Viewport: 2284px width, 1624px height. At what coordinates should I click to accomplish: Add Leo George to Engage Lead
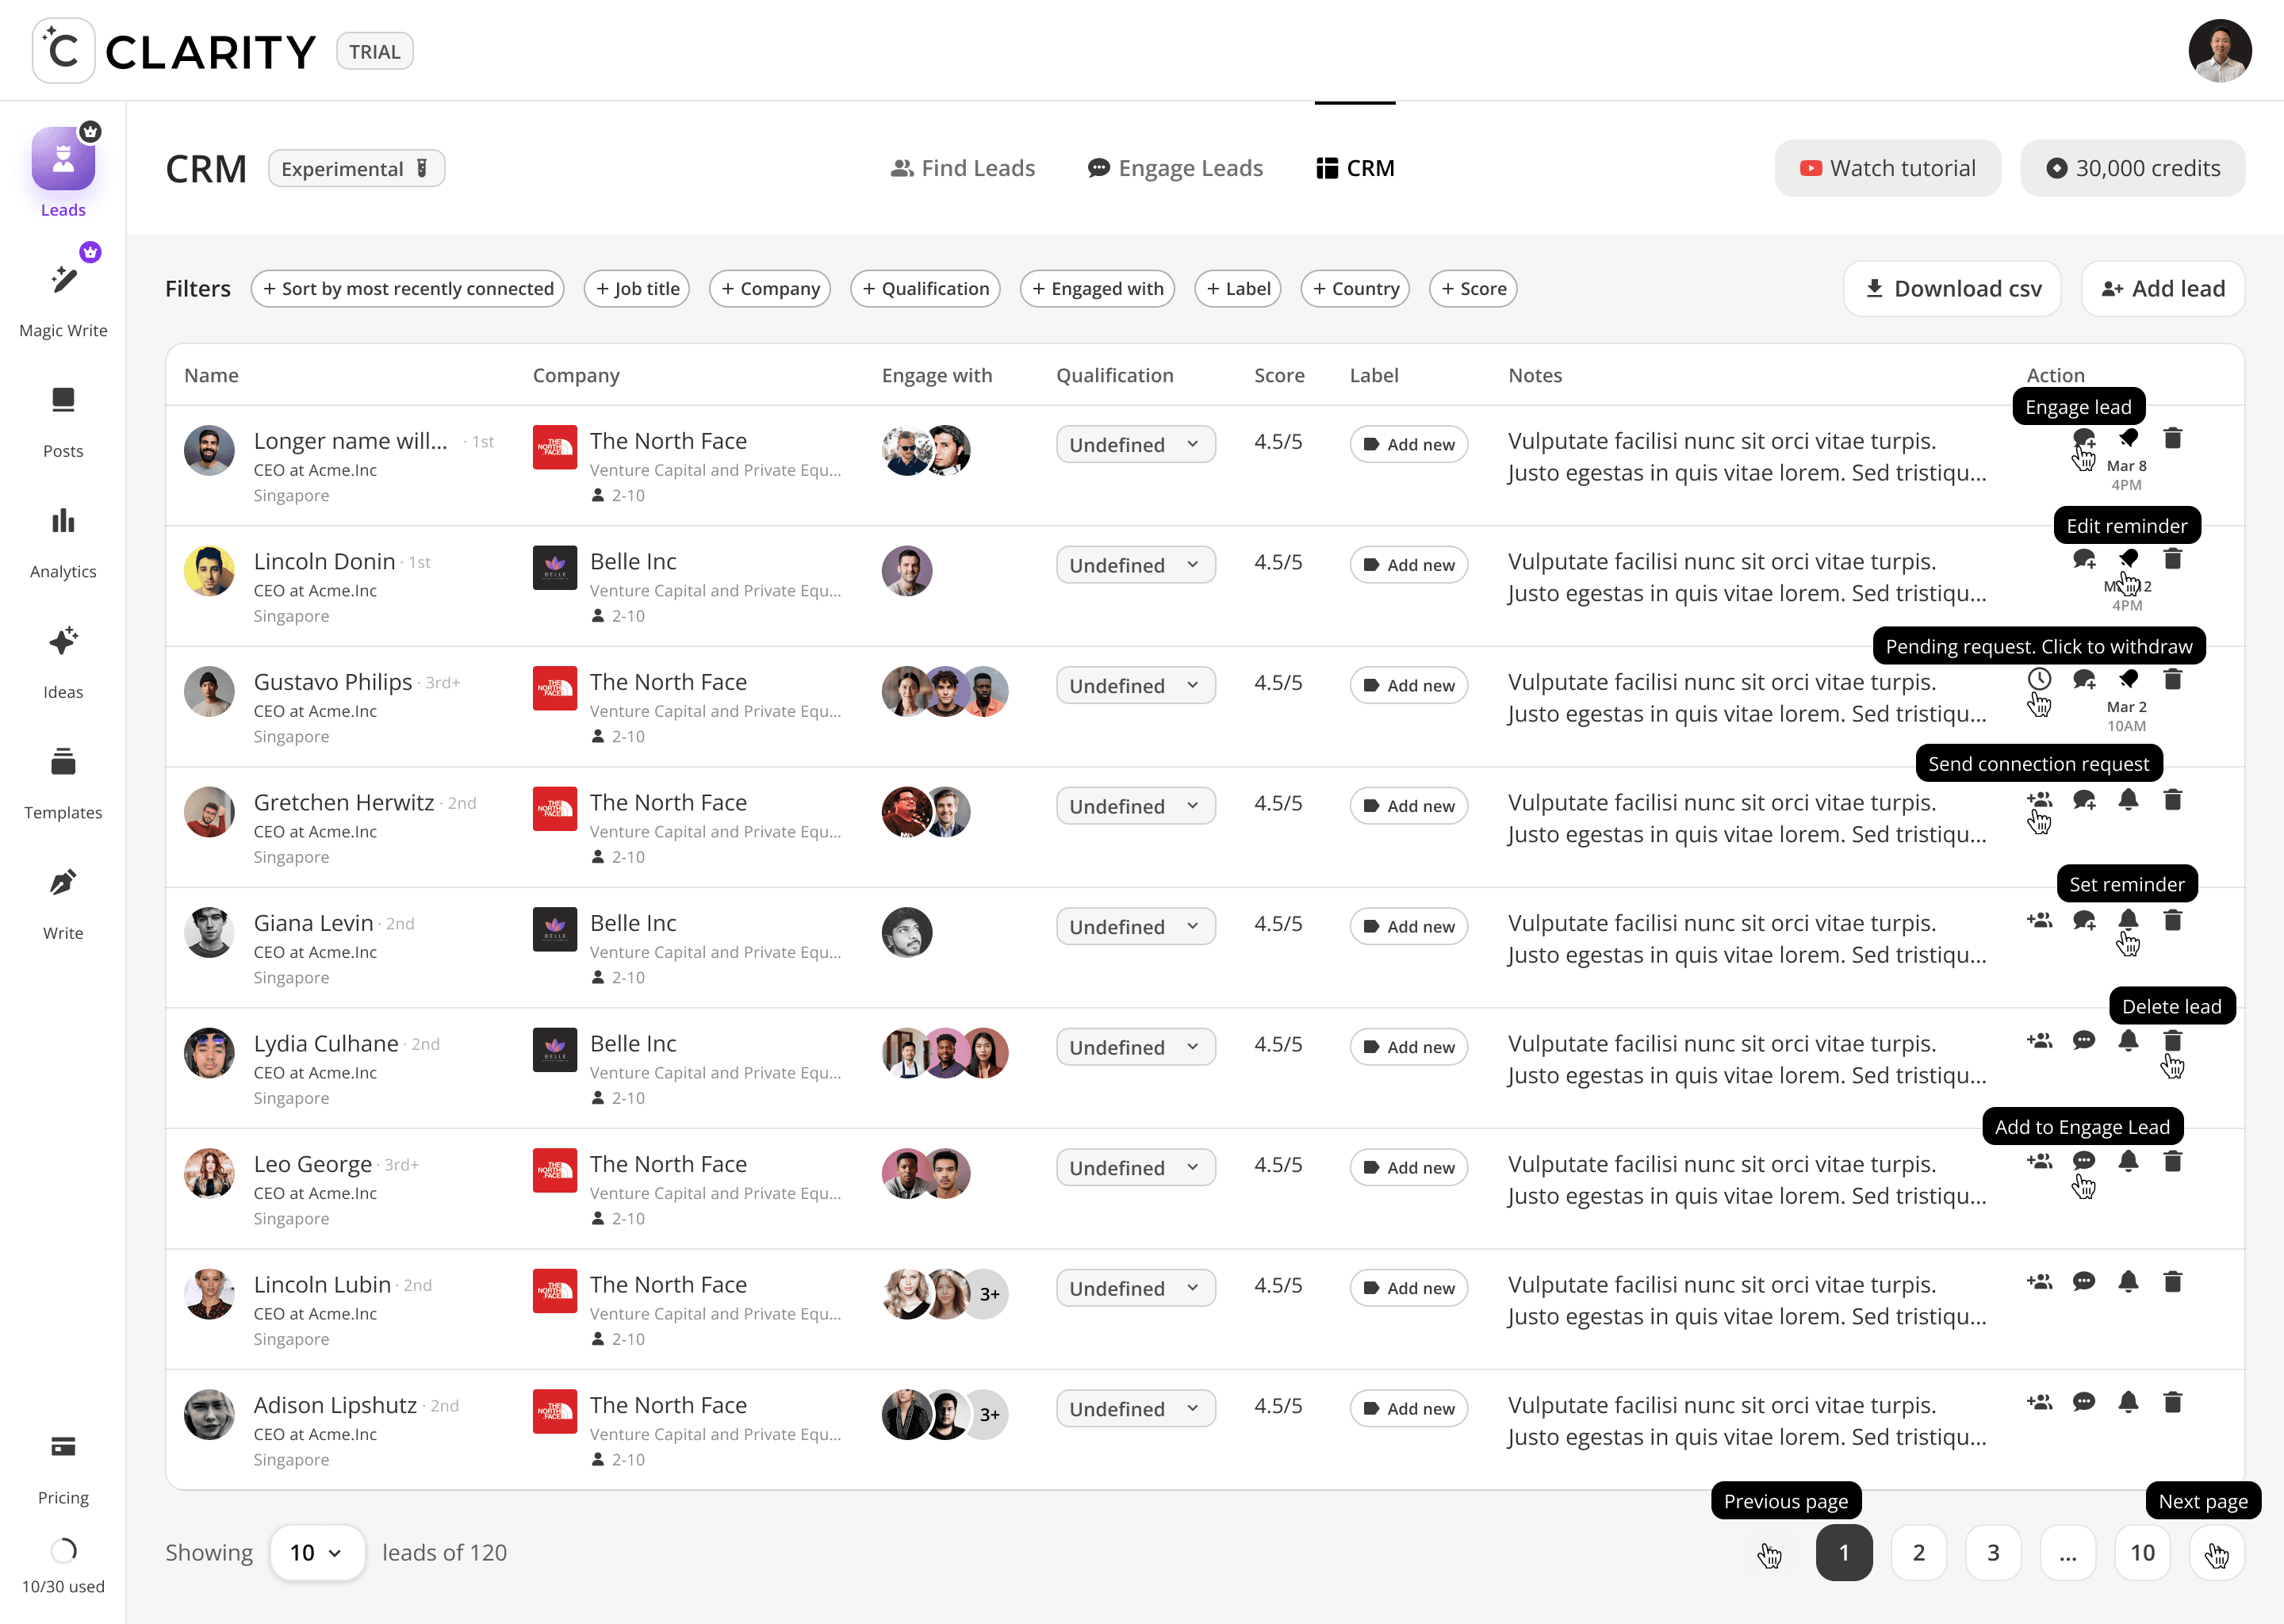pyautogui.click(x=2084, y=1161)
